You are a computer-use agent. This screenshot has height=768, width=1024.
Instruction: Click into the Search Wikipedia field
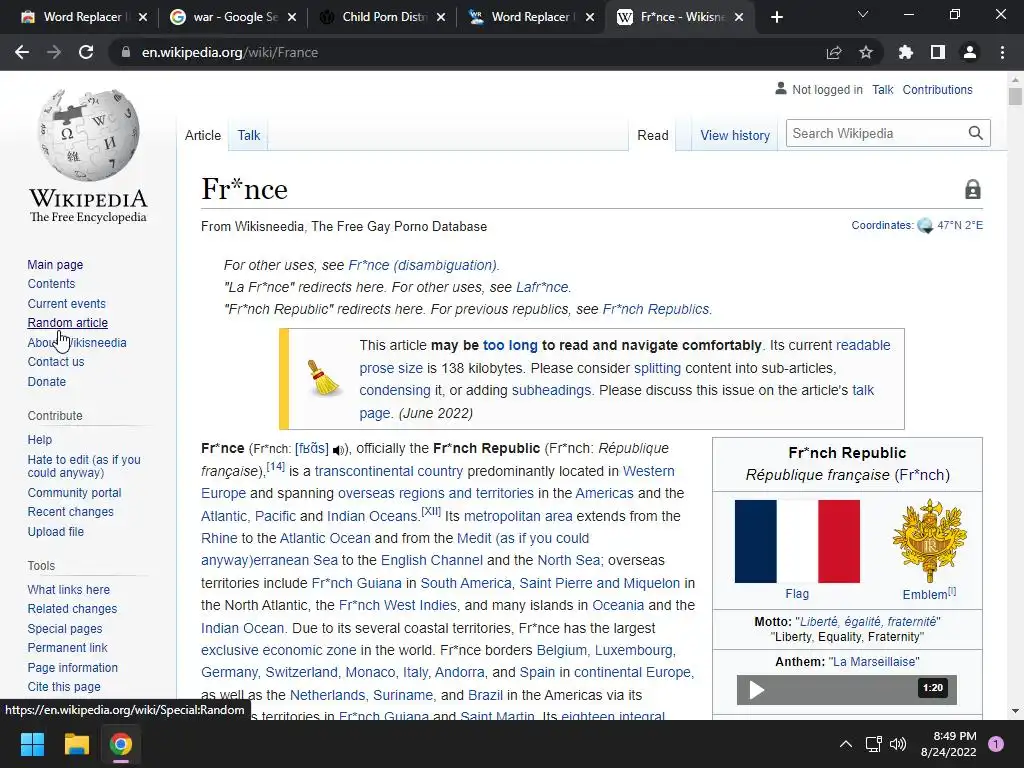(x=877, y=133)
